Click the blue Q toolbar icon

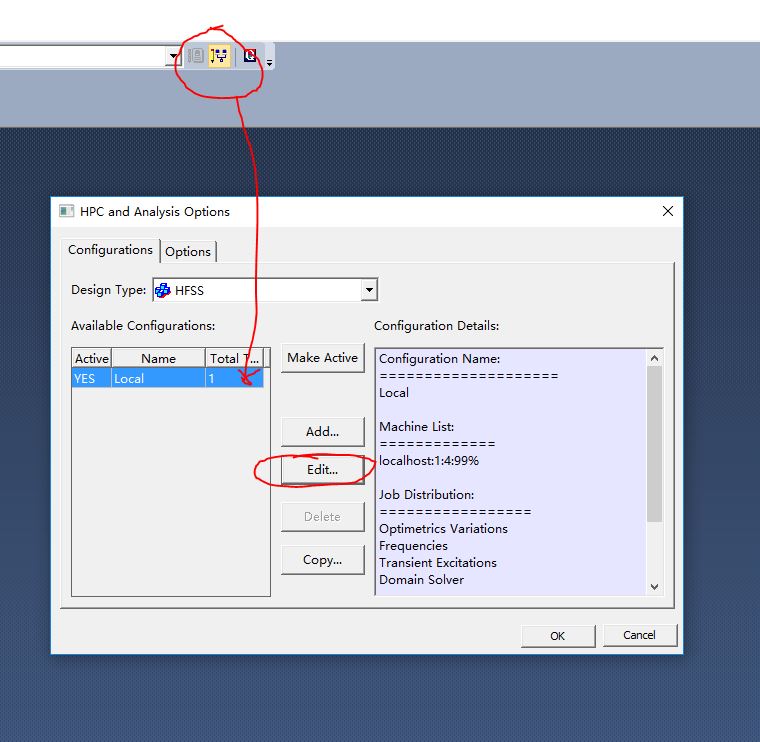pyautogui.click(x=250, y=56)
